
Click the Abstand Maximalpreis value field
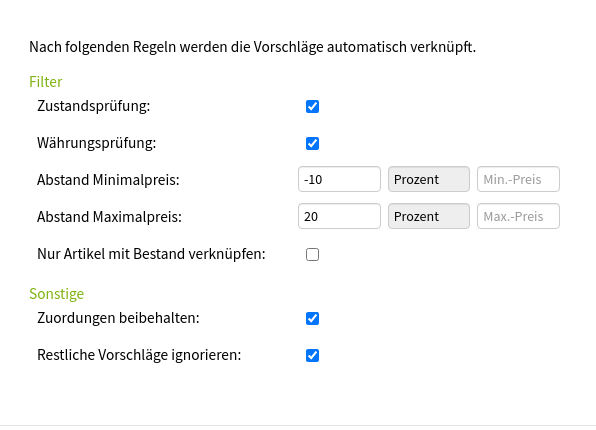(339, 216)
